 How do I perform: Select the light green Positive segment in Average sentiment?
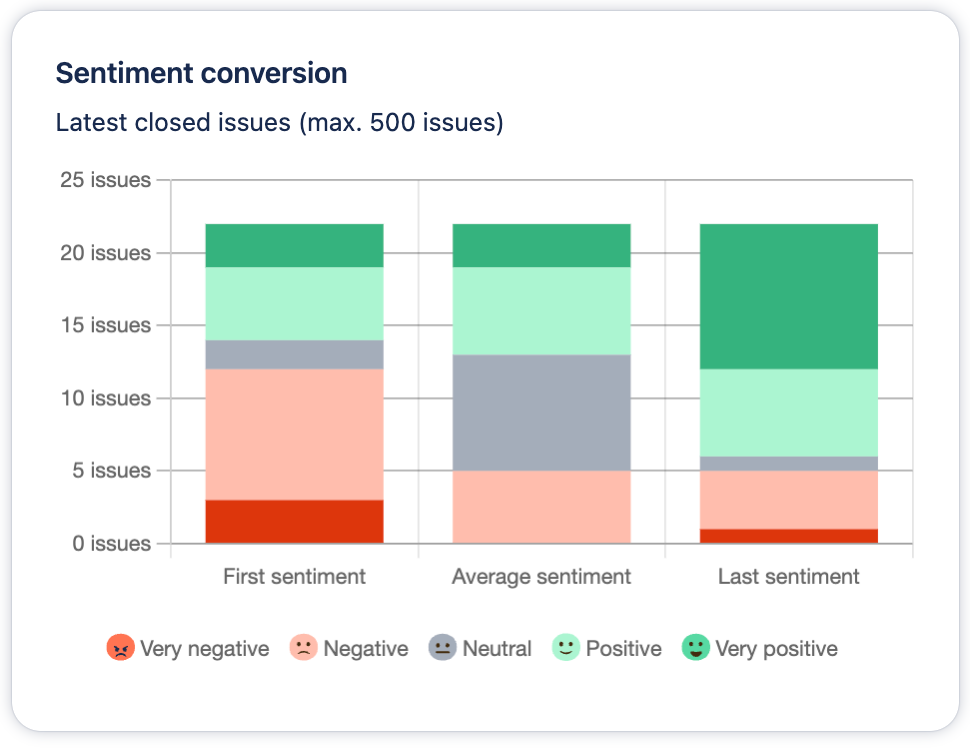point(541,310)
